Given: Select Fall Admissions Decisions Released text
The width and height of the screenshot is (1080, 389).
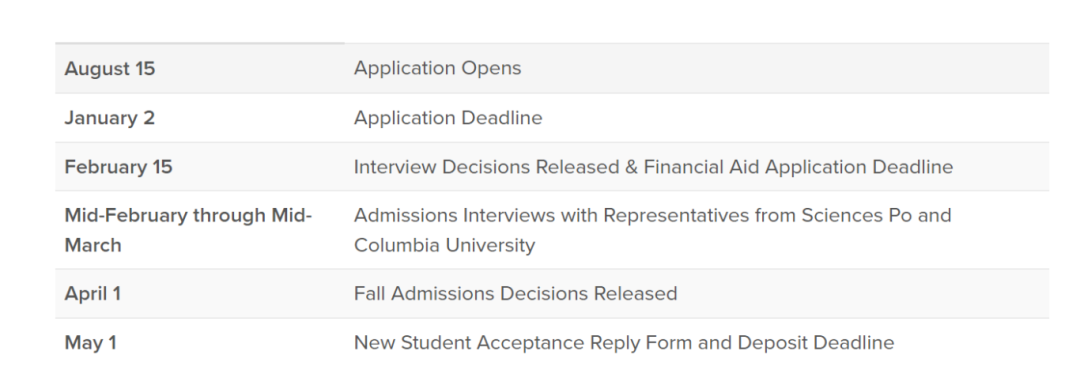Looking at the screenshot, I should pos(515,294).
